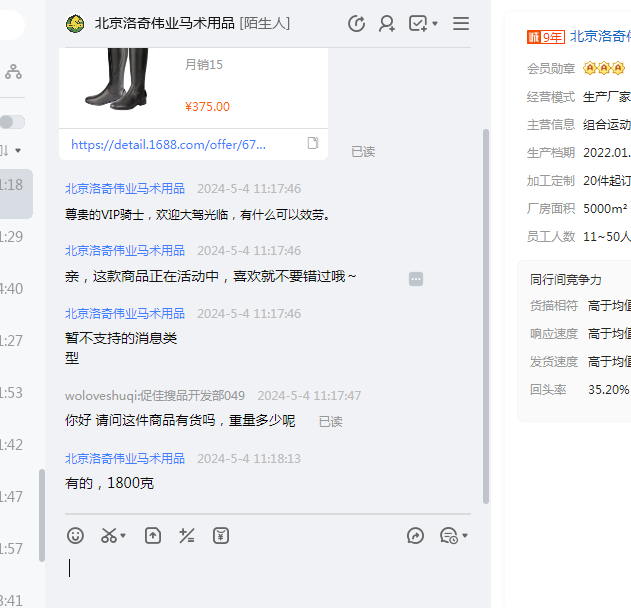This screenshot has width=631, height=608.
Task: Click the more options bubble beside promotion message
Action: coord(416,278)
